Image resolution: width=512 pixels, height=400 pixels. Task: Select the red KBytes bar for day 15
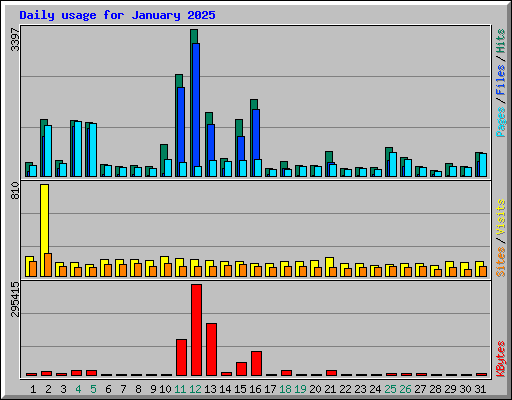(241, 369)
